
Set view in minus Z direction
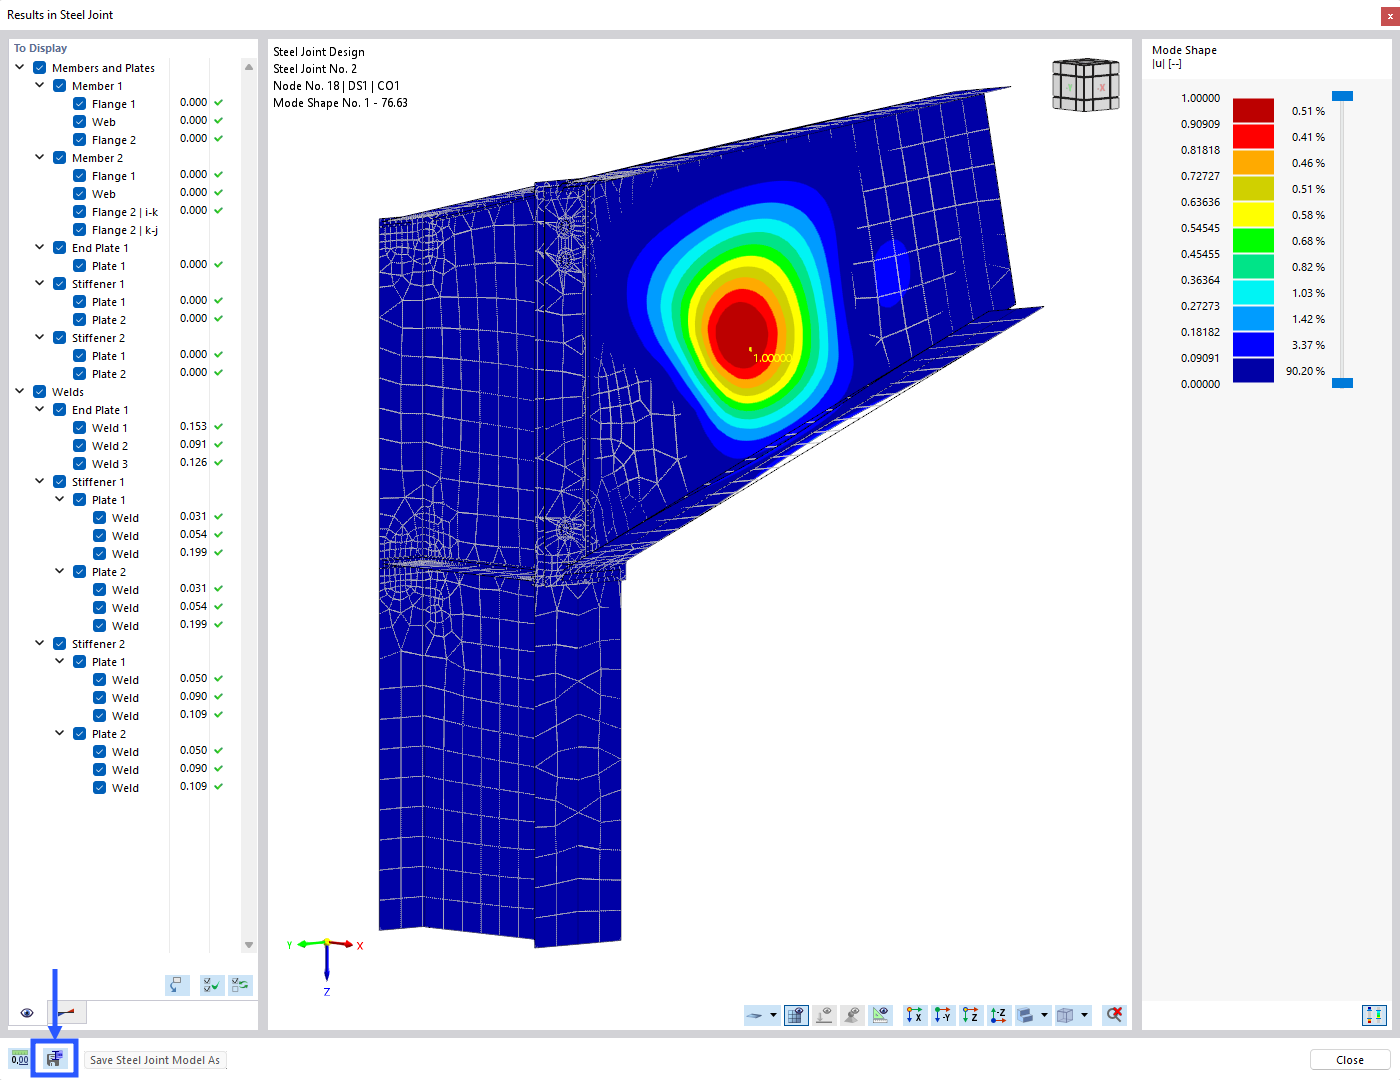(x=998, y=1015)
